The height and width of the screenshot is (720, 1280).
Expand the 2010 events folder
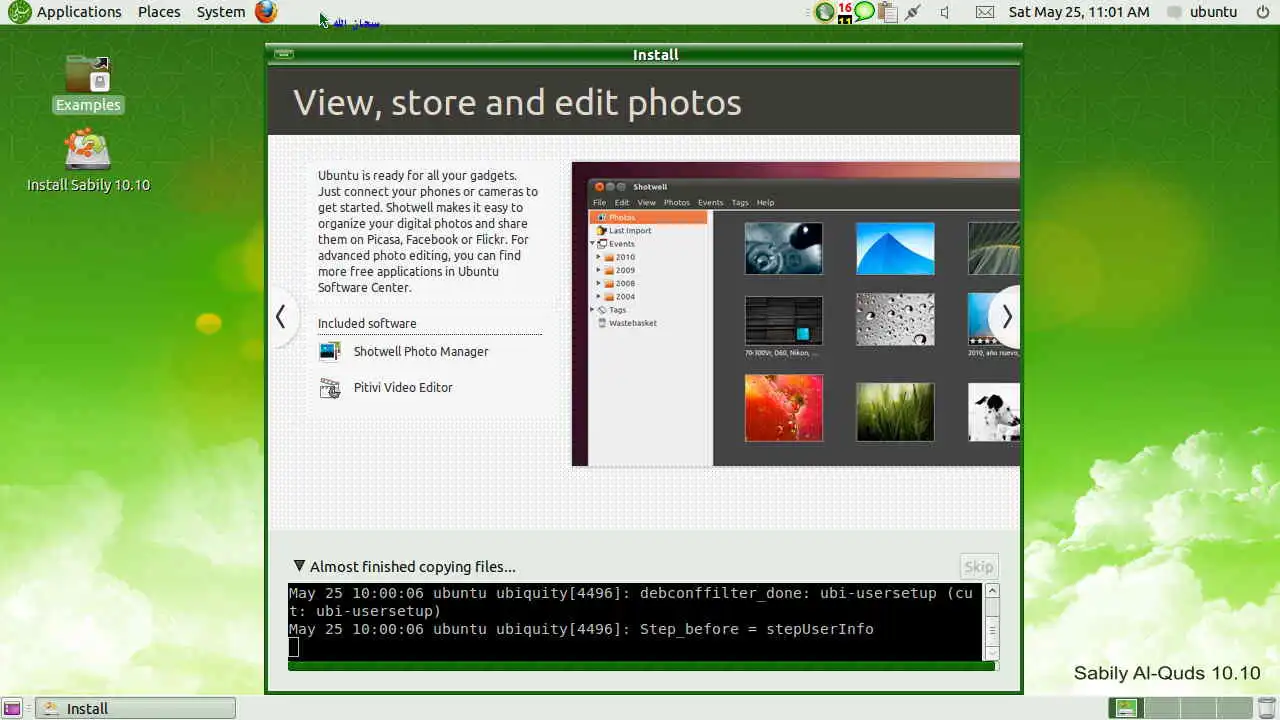coord(599,257)
